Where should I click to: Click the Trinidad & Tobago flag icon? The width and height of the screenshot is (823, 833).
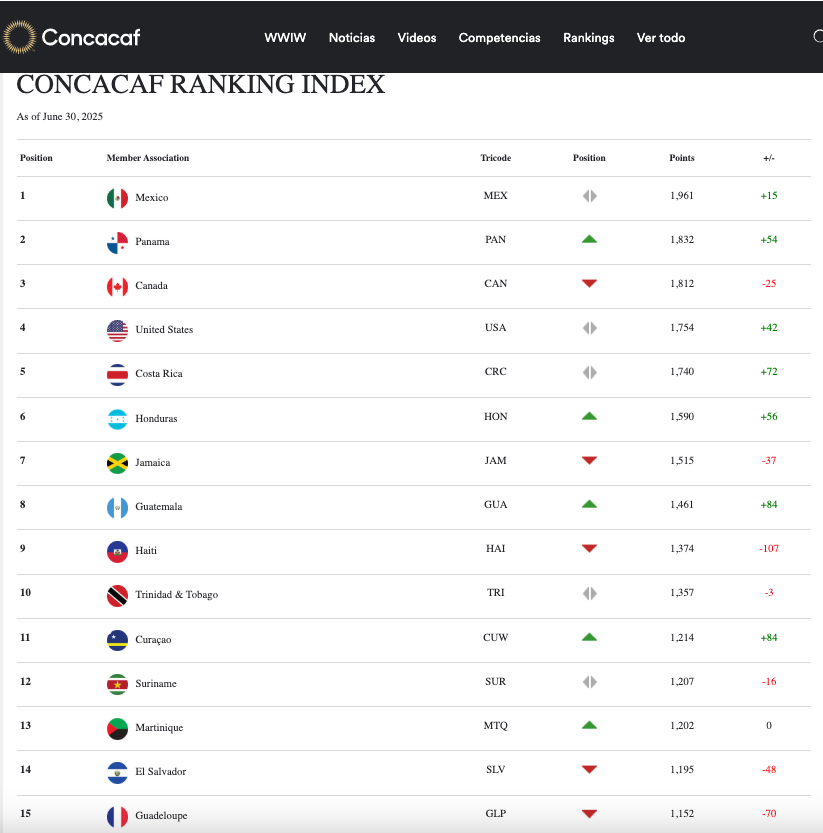pos(117,595)
